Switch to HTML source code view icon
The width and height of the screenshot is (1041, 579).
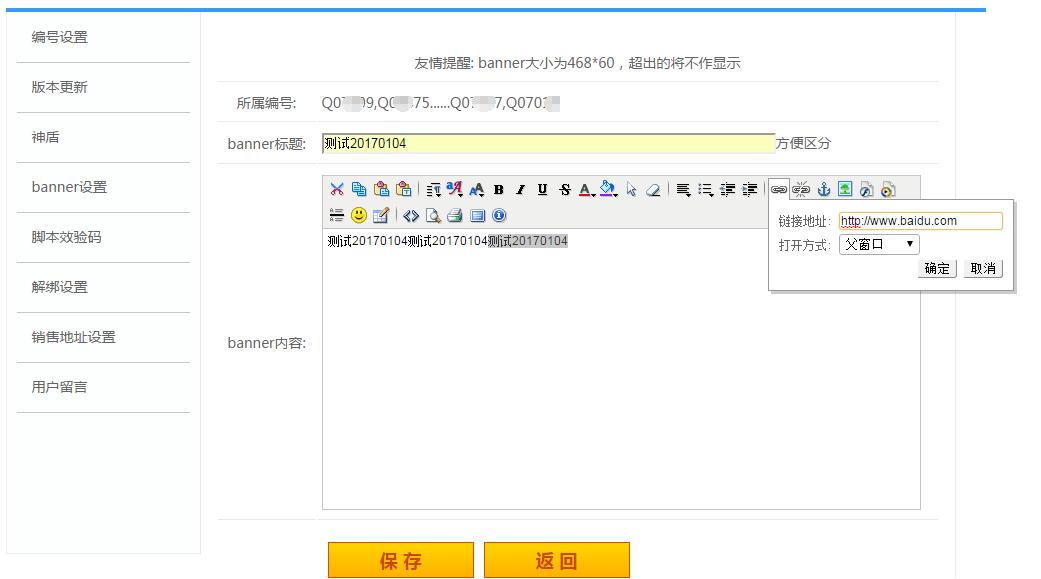(411, 215)
